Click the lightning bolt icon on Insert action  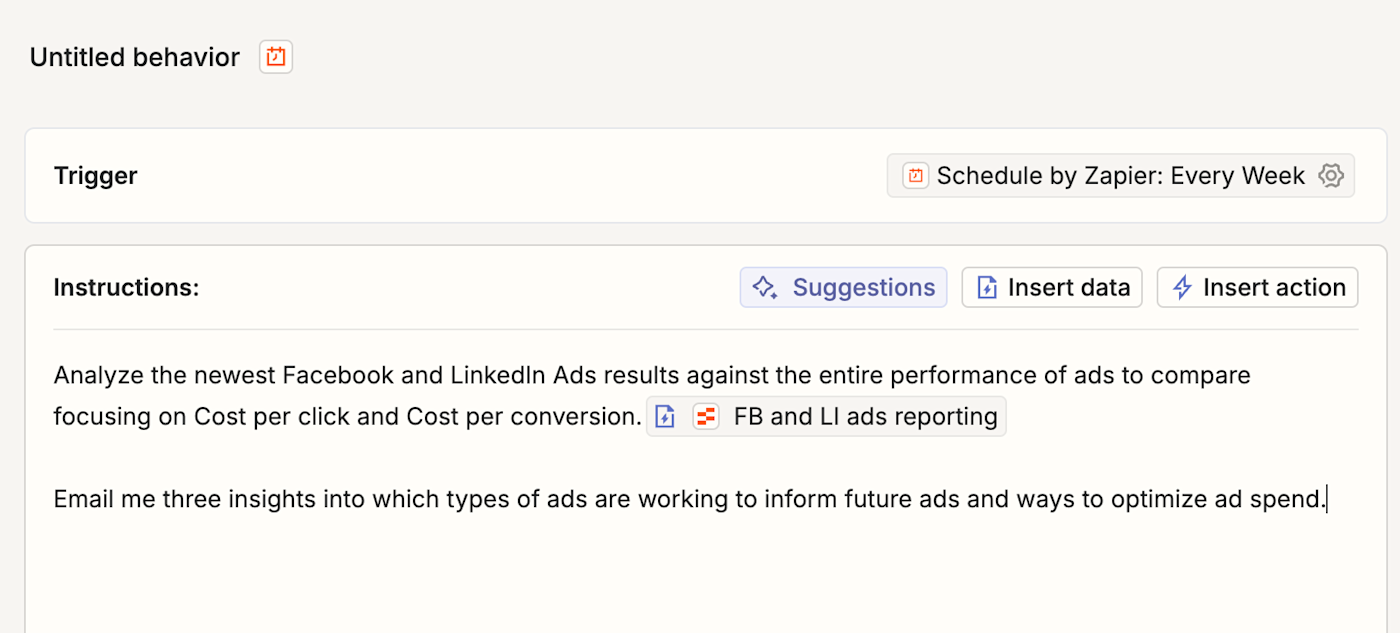(1182, 288)
